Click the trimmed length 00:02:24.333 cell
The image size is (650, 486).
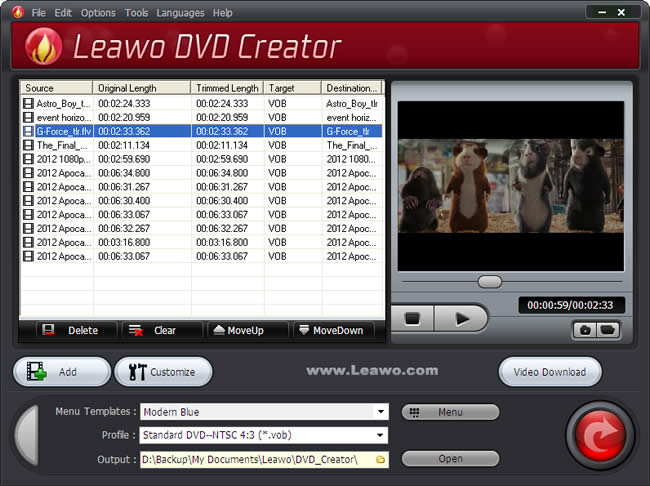(222, 103)
